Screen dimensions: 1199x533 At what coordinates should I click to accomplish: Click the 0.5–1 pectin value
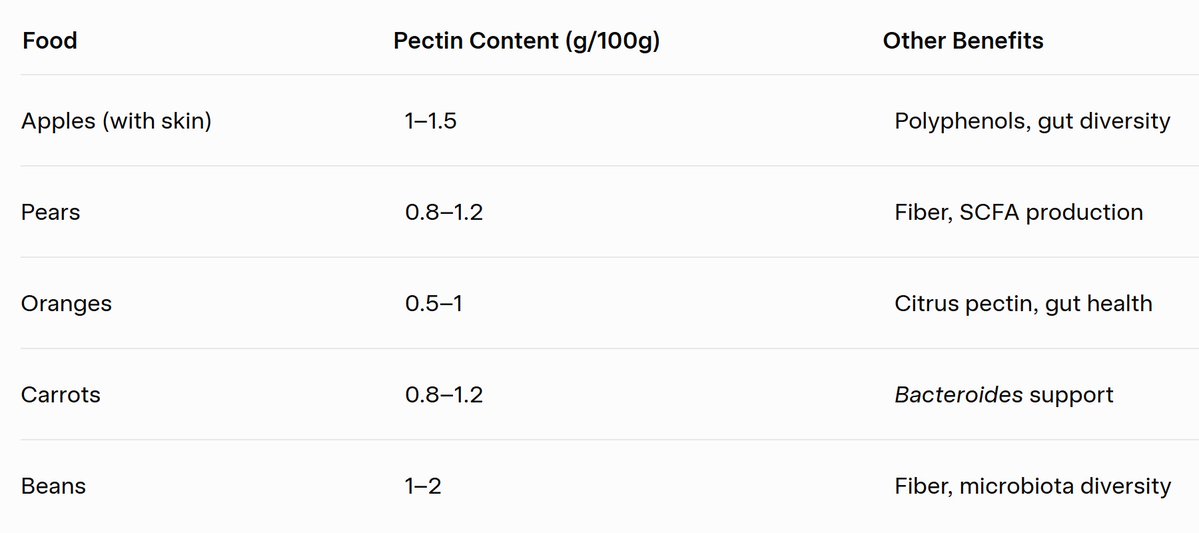tap(434, 304)
